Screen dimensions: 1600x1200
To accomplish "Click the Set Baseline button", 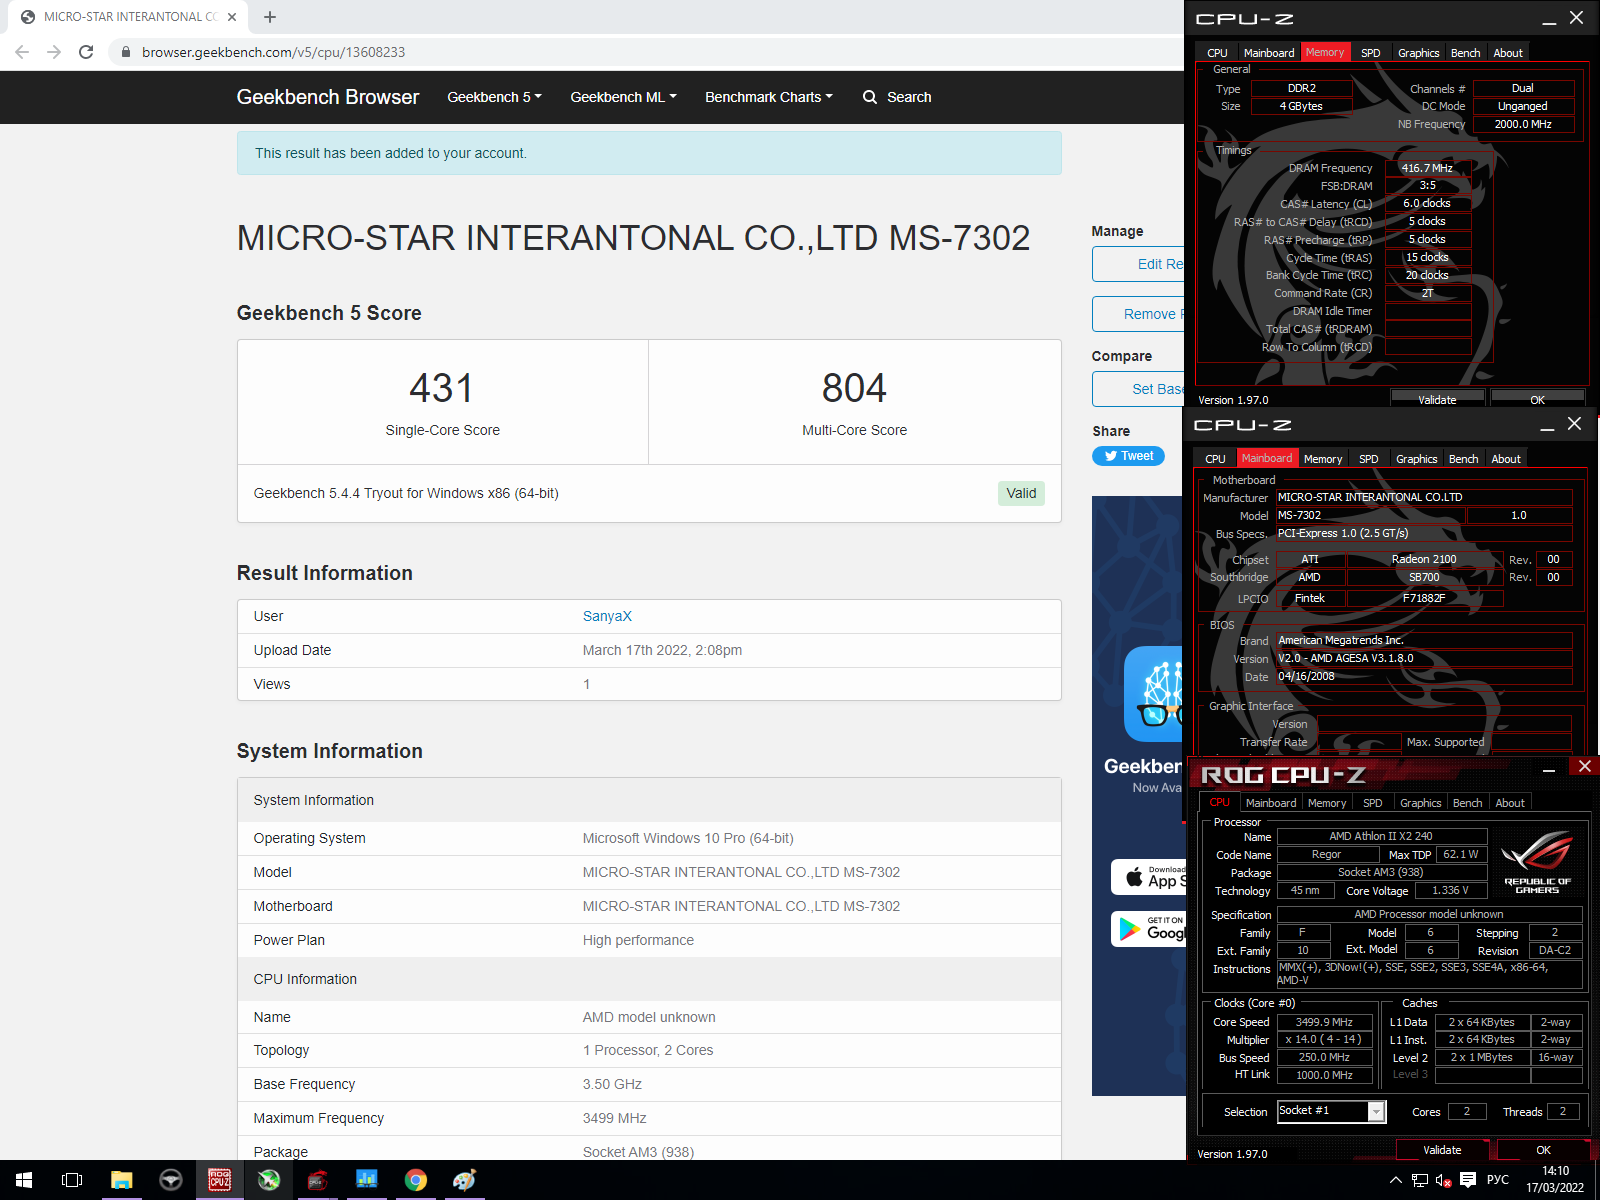I will [1138, 389].
